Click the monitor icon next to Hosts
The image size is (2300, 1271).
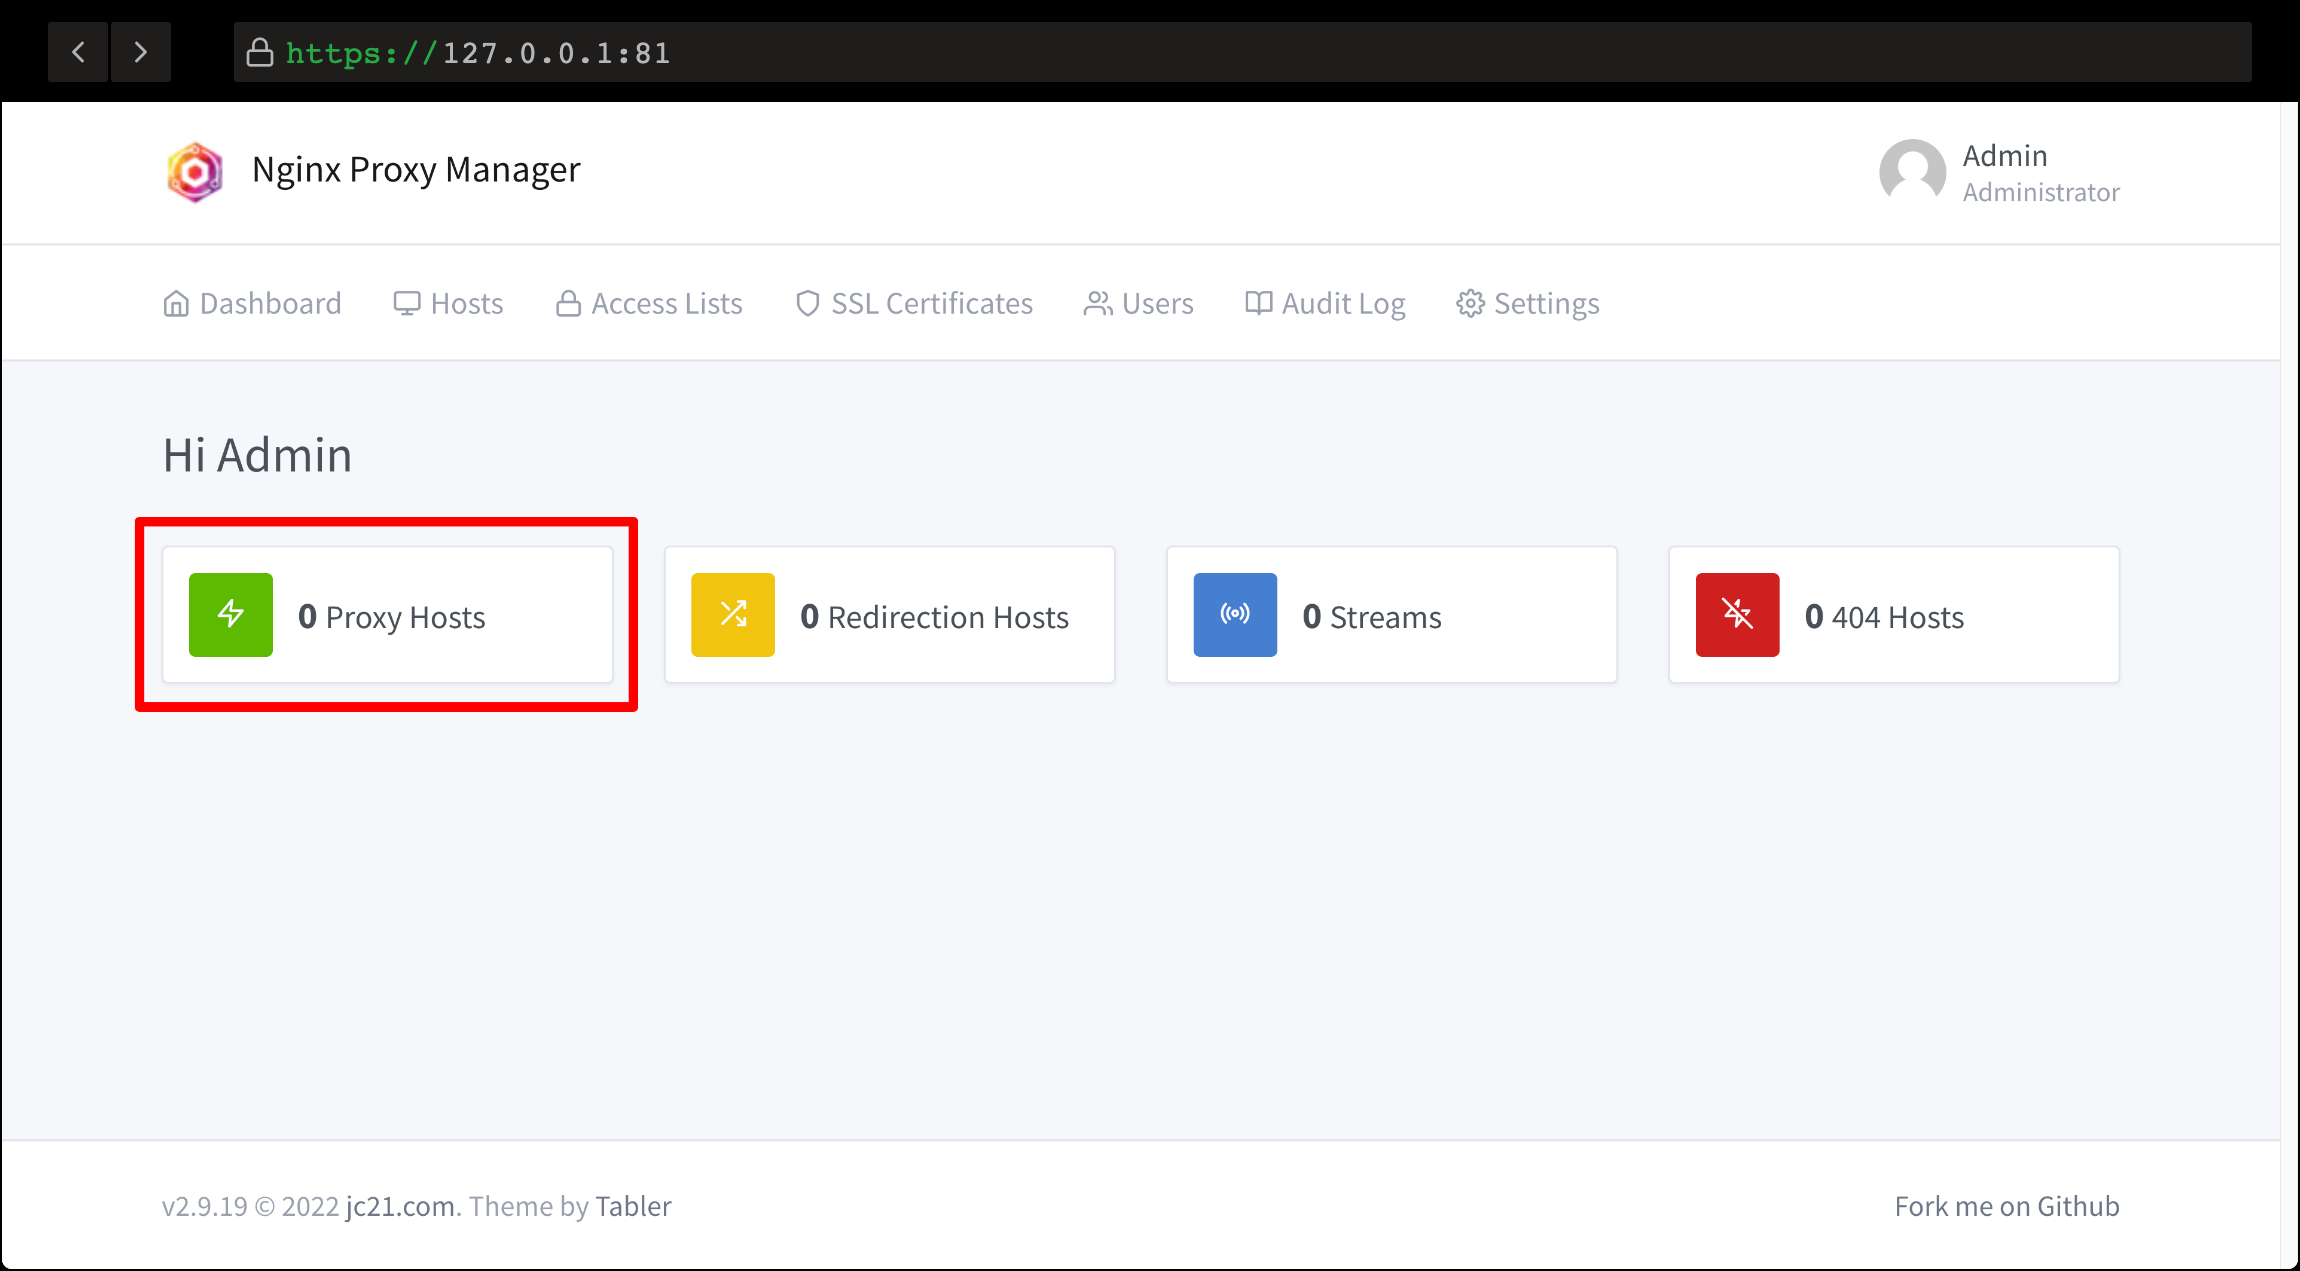click(407, 303)
